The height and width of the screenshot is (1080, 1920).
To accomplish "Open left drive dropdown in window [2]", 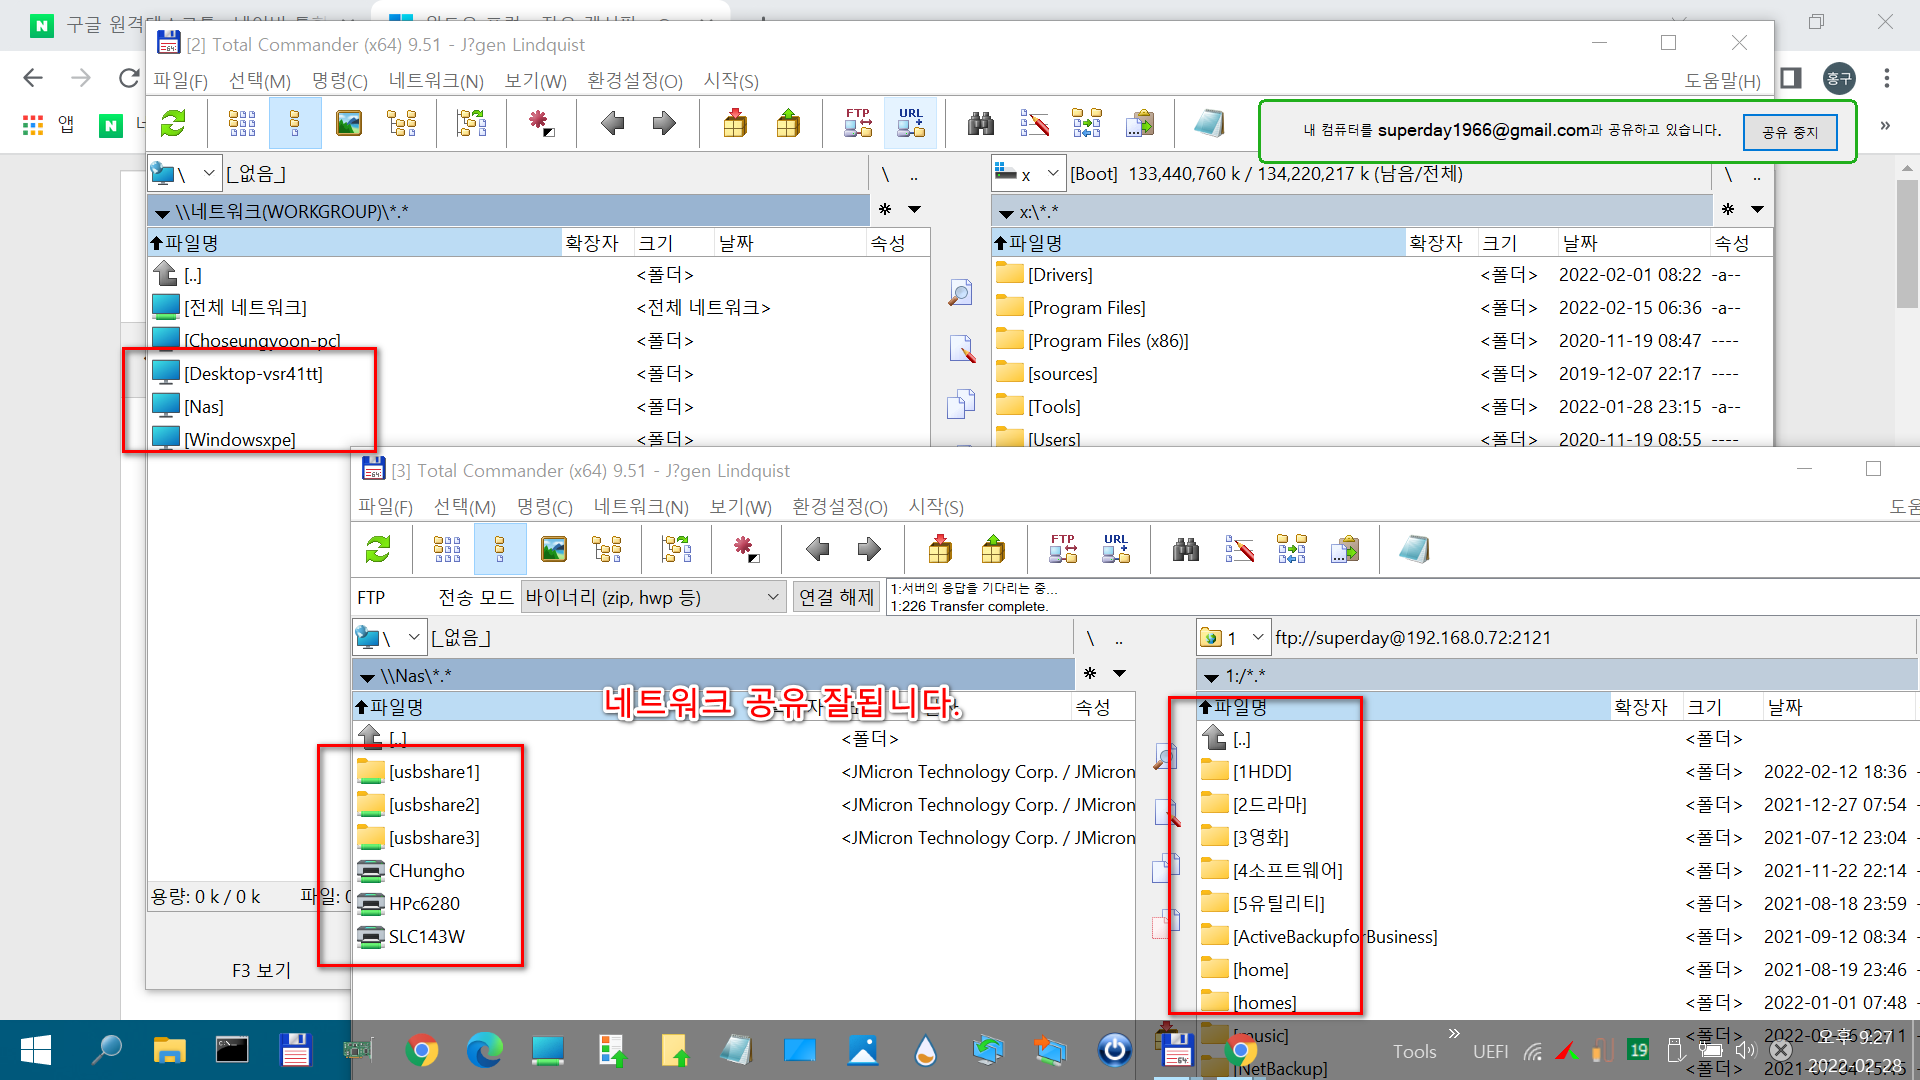I will (184, 174).
